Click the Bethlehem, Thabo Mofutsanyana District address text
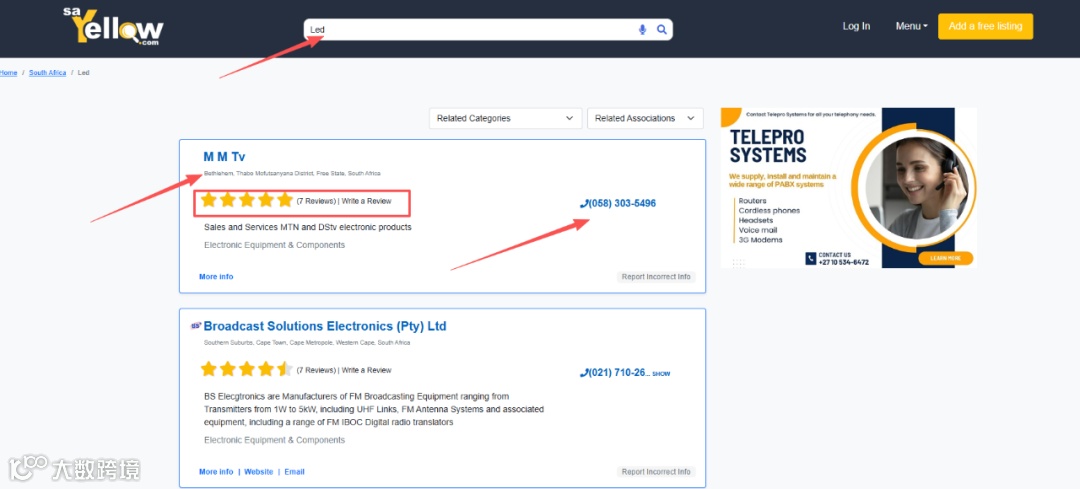1080x489 pixels. [292, 174]
